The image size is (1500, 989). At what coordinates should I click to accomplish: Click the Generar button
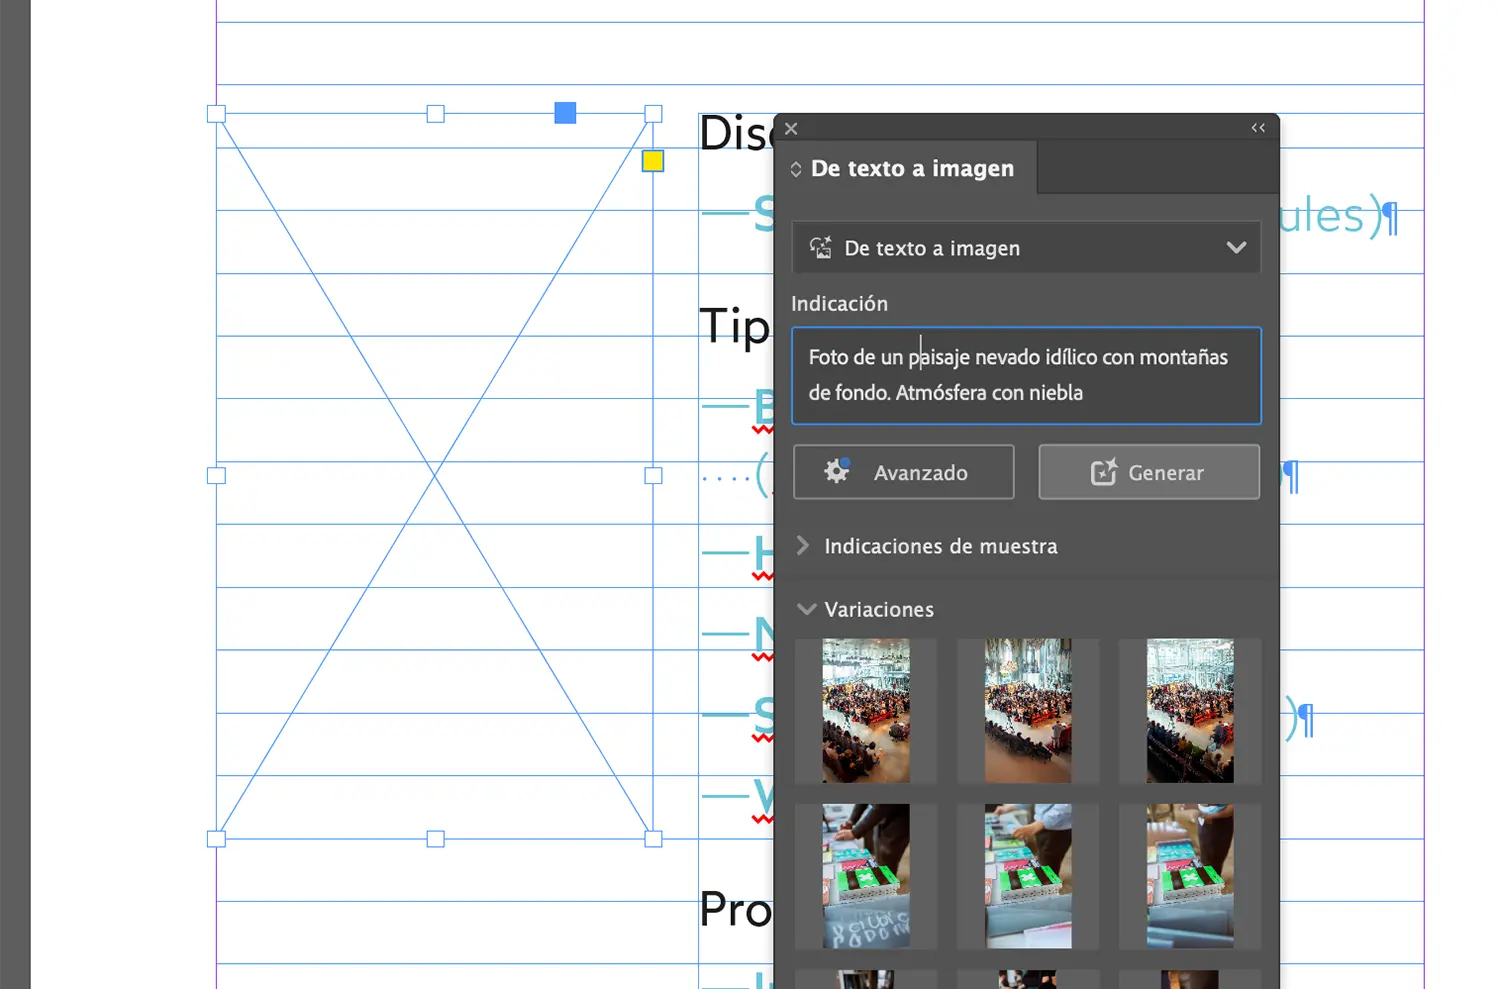(1148, 473)
